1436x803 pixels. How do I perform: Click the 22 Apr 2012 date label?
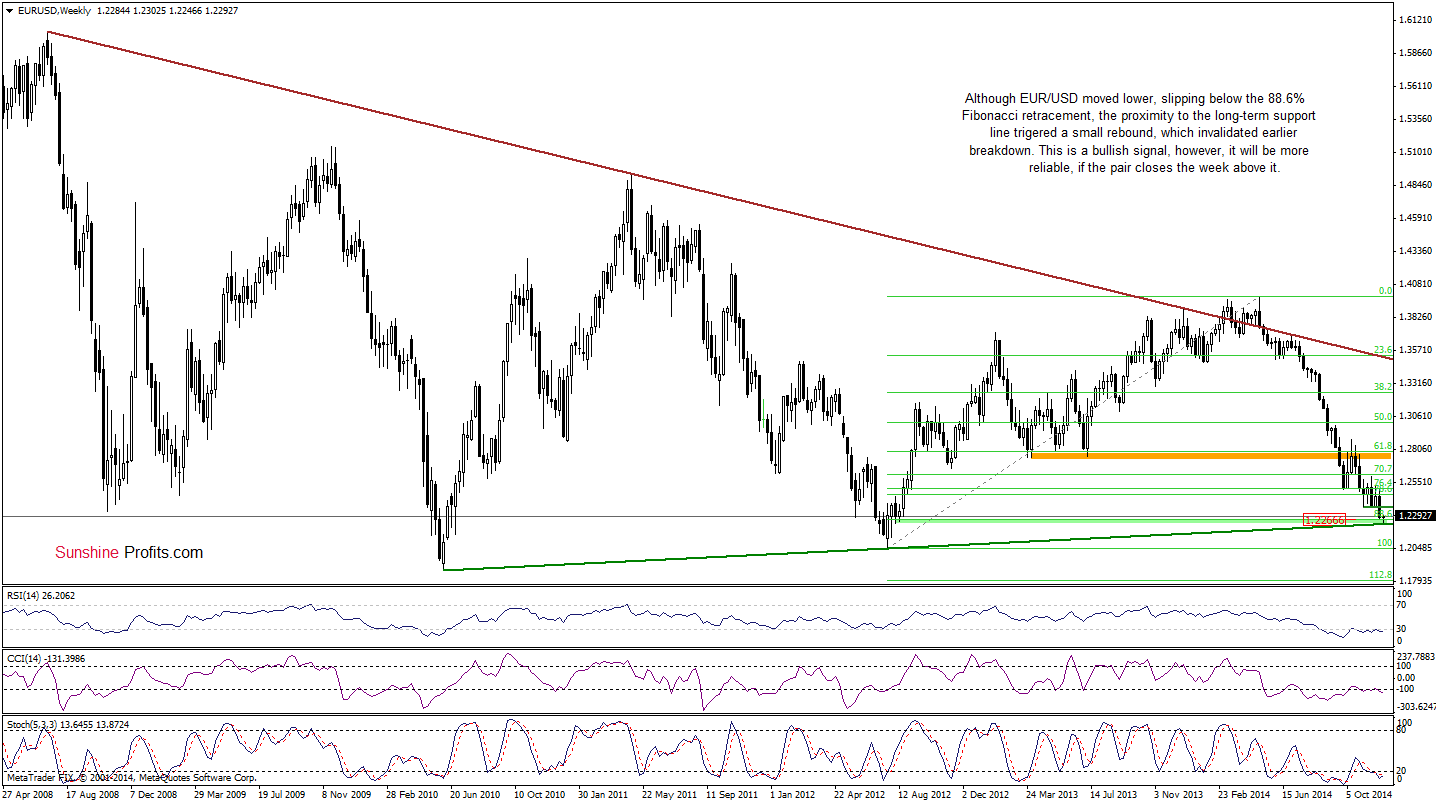[858, 794]
